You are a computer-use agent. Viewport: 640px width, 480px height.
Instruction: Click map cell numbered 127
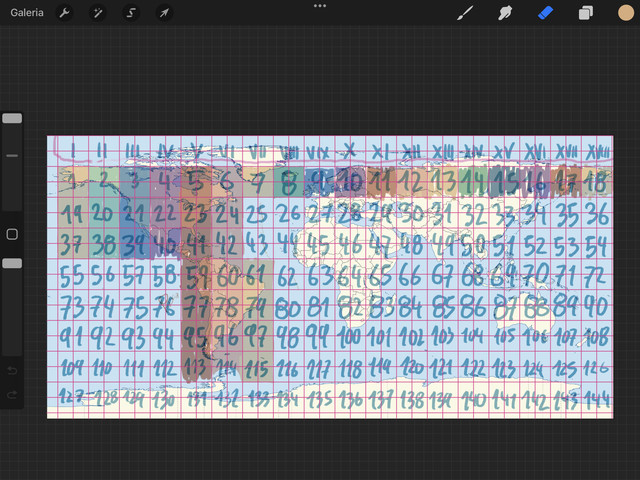[73, 396]
